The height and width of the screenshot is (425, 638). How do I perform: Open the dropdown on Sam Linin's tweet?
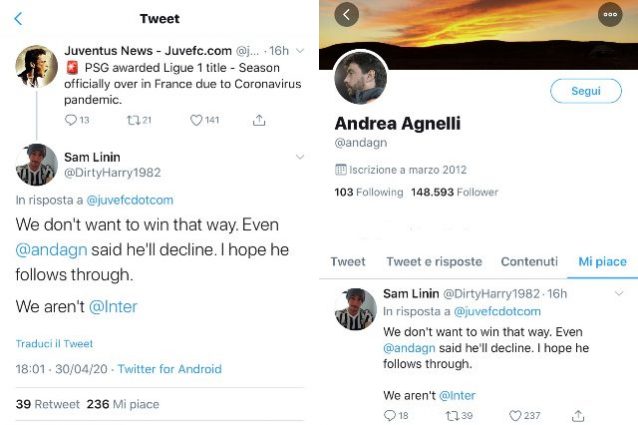pos(300,157)
